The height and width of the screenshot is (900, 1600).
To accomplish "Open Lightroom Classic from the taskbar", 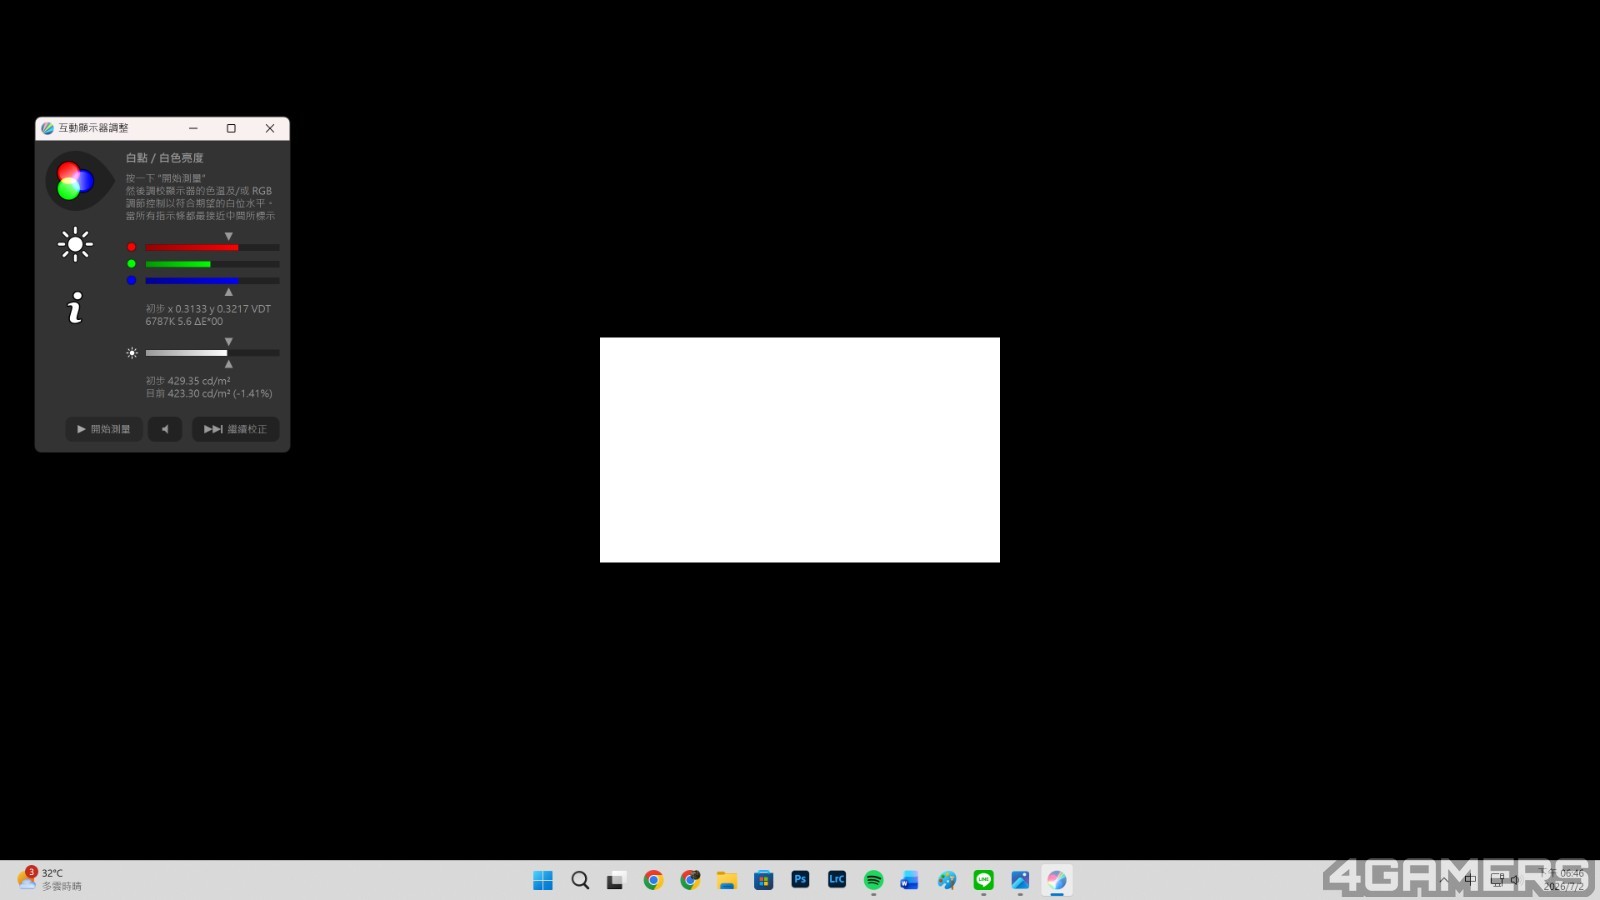I will point(837,880).
